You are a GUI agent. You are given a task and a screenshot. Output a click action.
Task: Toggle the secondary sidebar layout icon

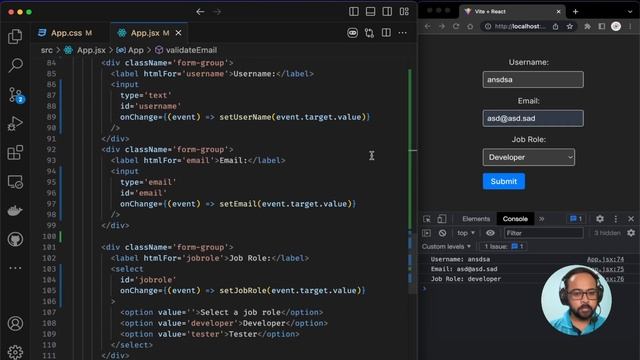point(387,11)
